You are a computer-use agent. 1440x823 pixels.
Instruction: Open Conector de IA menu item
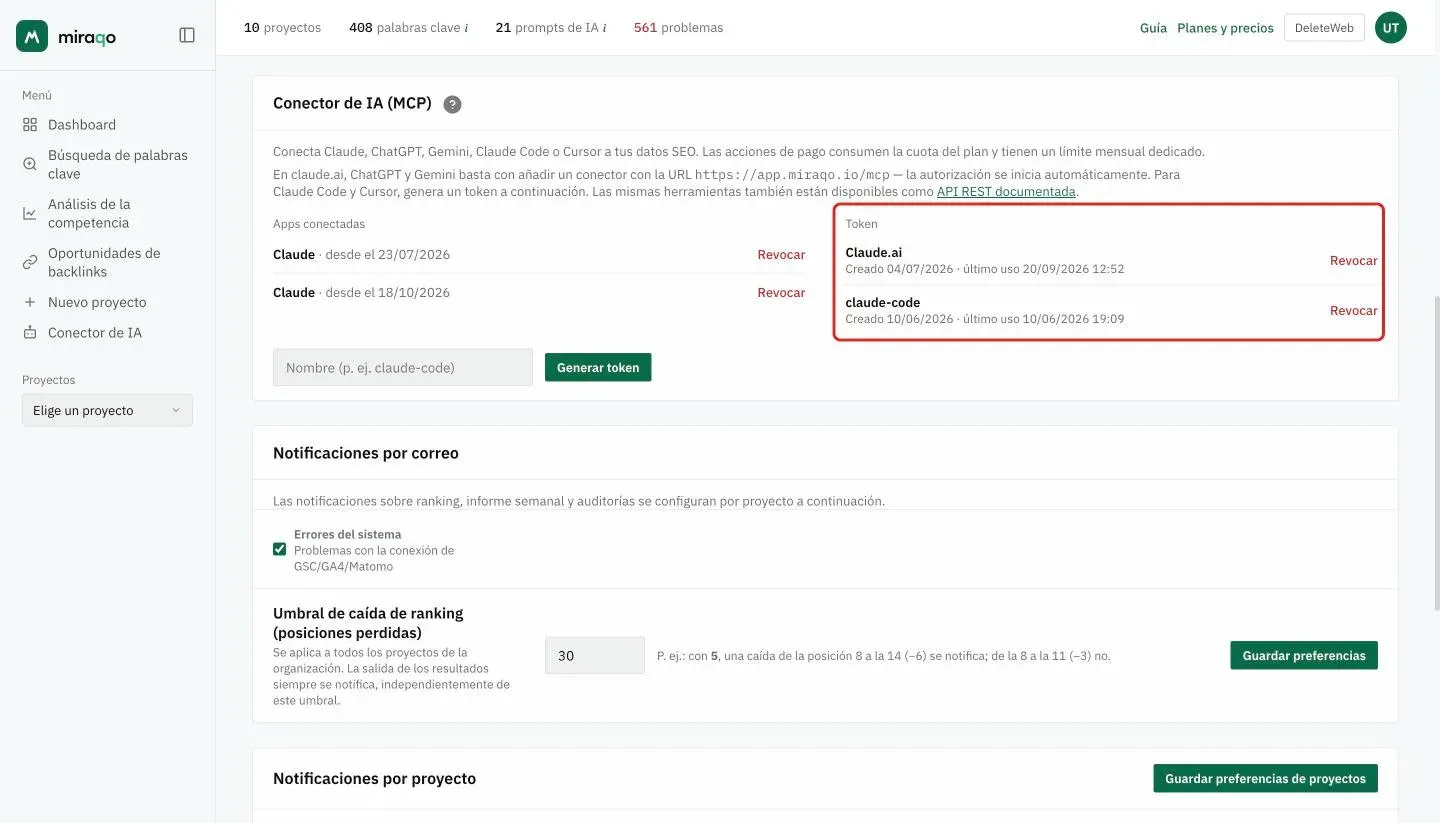click(x=95, y=332)
